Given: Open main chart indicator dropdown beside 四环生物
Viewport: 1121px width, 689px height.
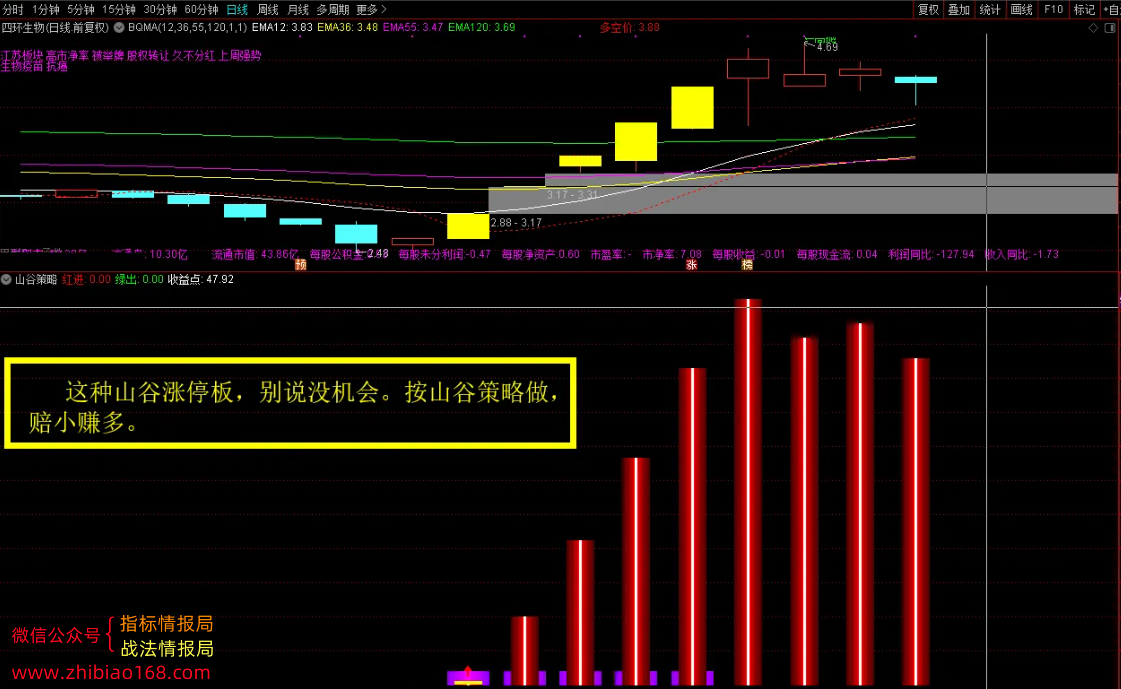Looking at the screenshot, I should coord(119,27).
